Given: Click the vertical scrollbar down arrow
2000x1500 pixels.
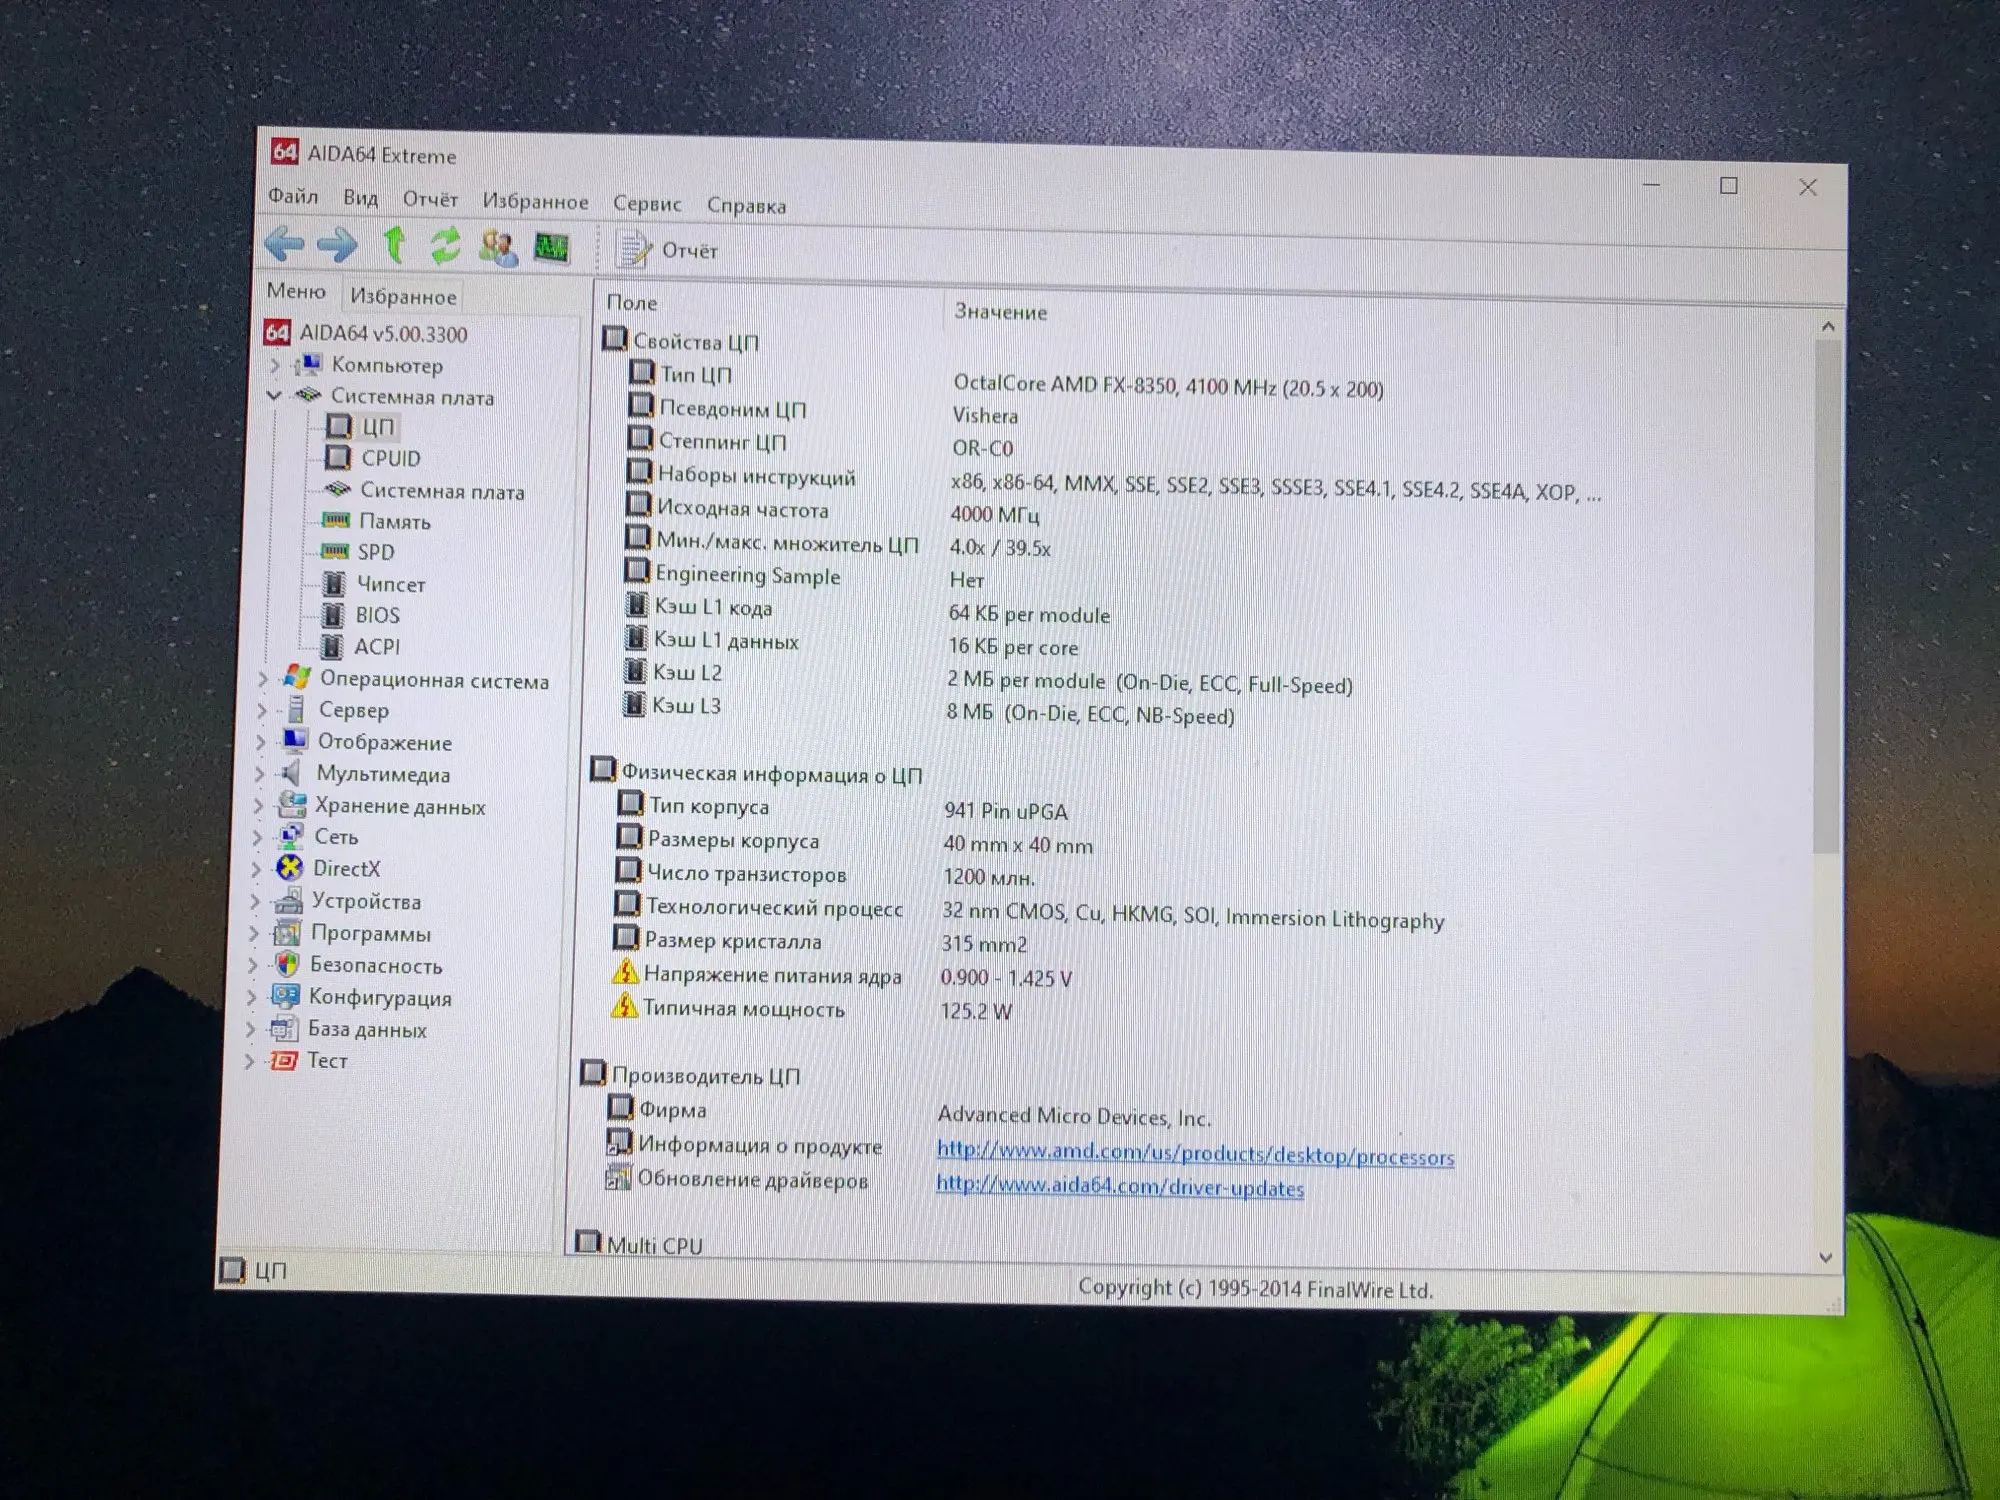Looking at the screenshot, I should coord(1826,1258).
